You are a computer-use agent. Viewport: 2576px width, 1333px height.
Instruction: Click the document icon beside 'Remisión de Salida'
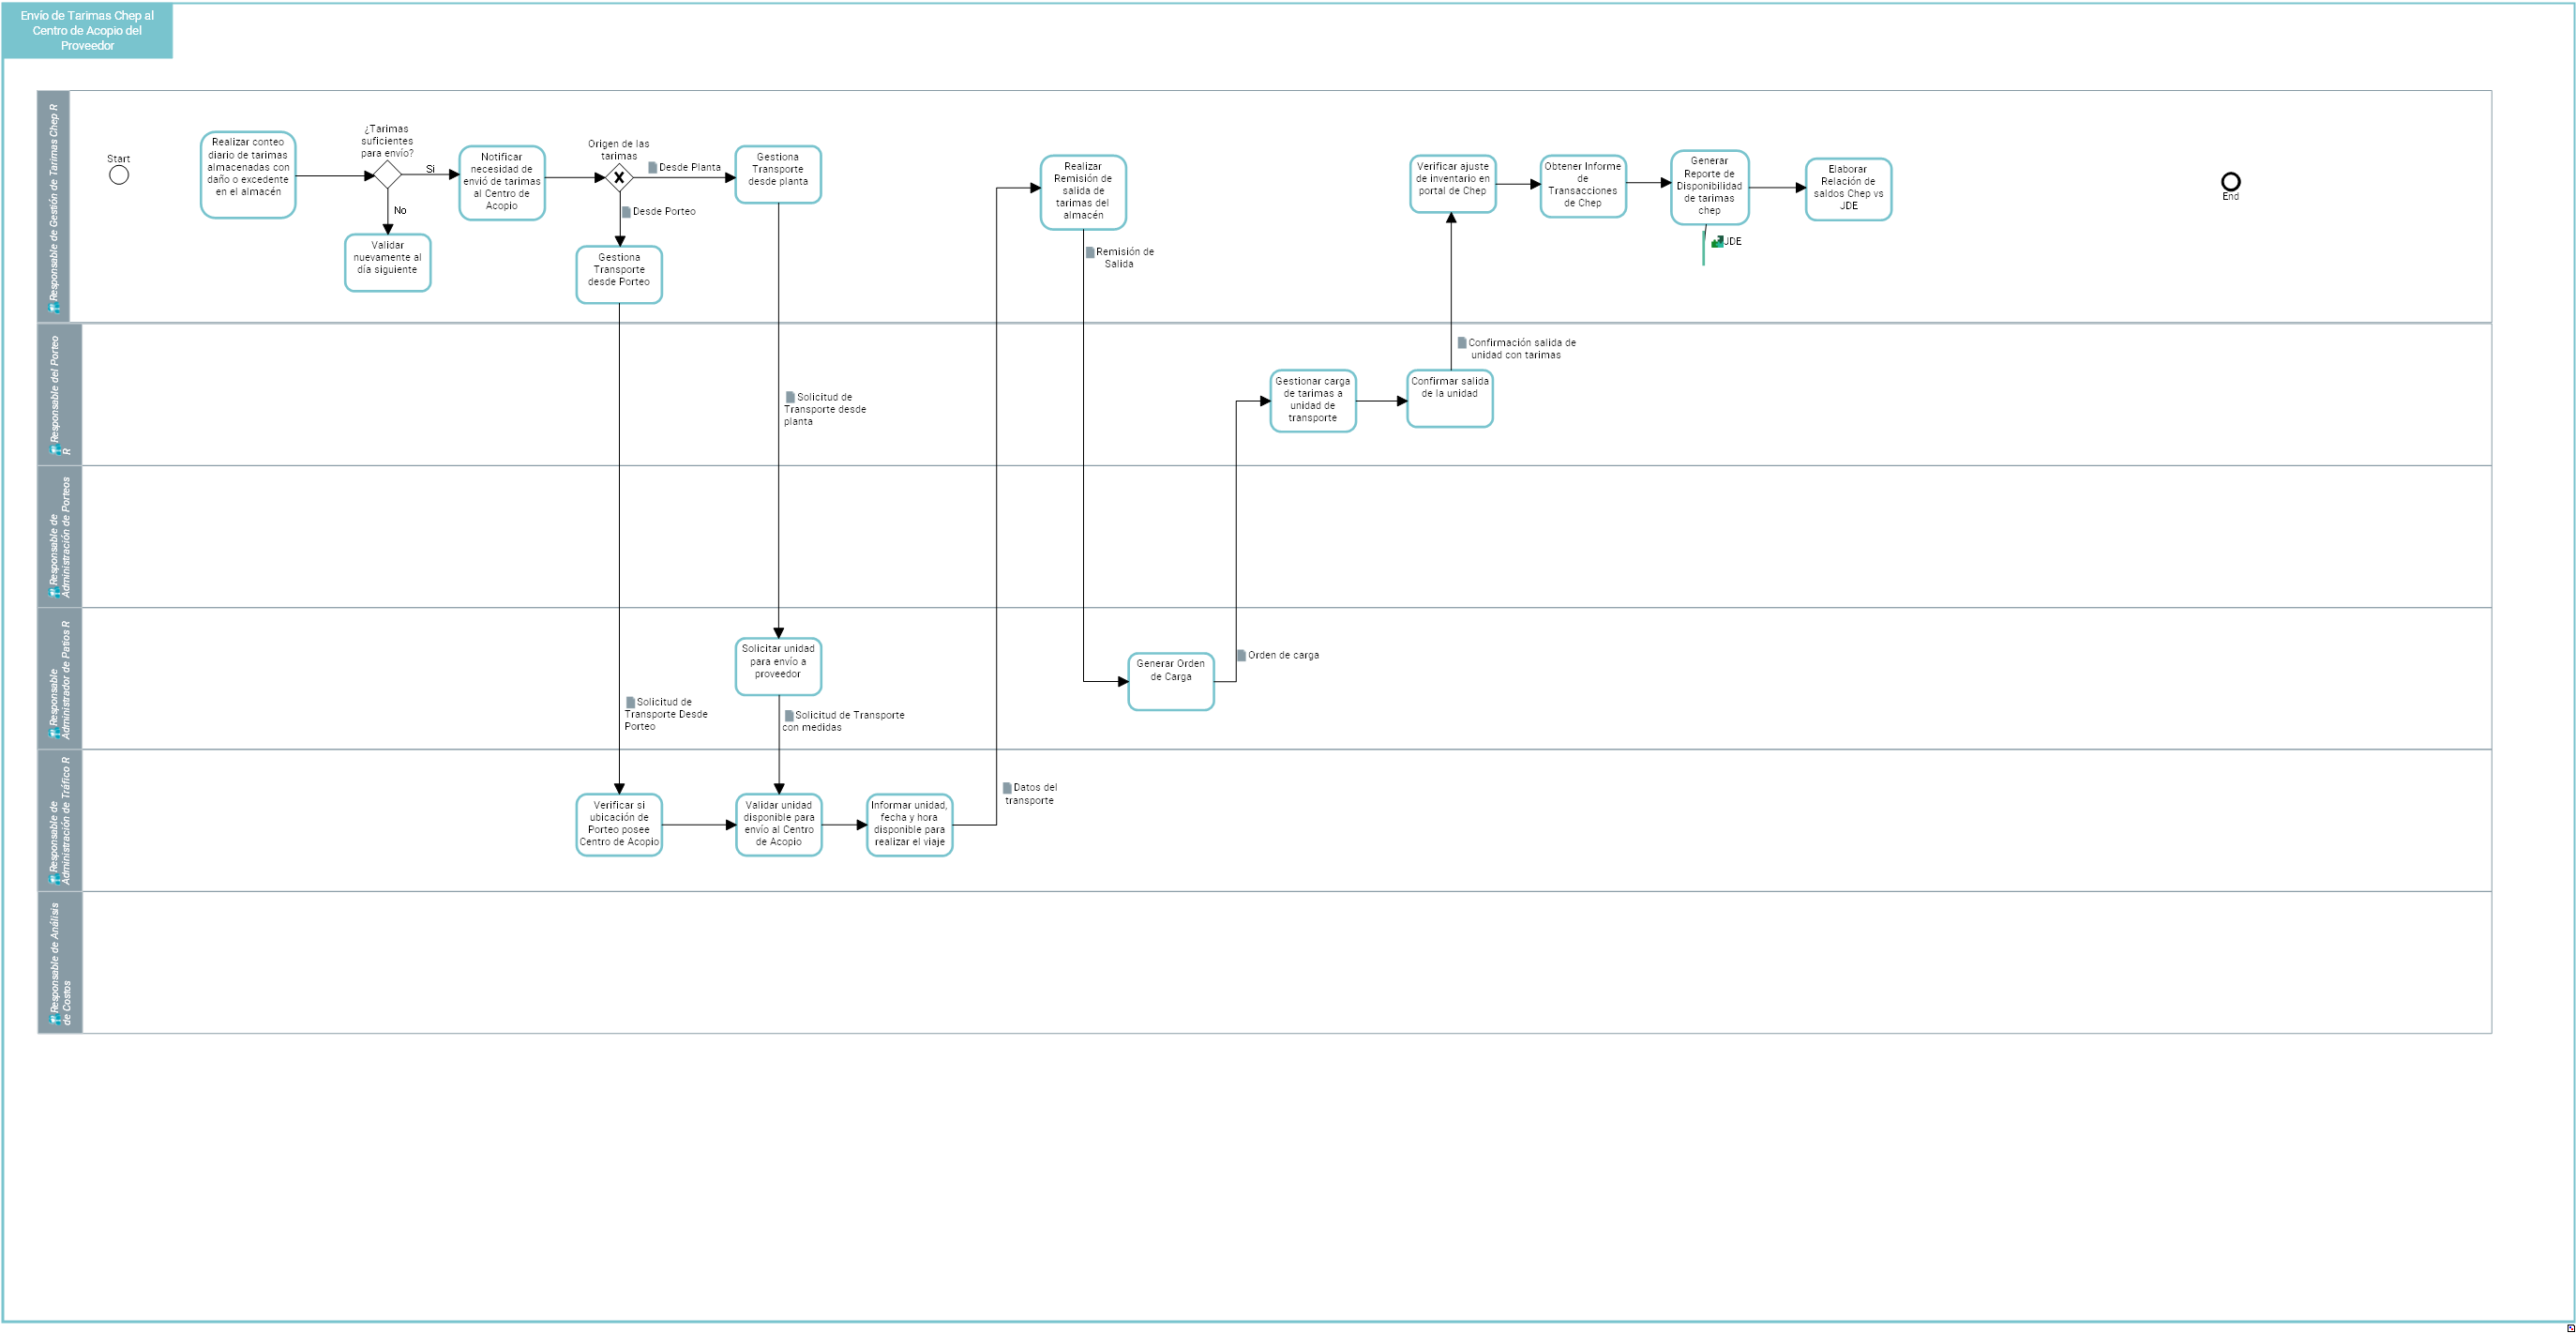pyautogui.click(x=1089, y=253)
